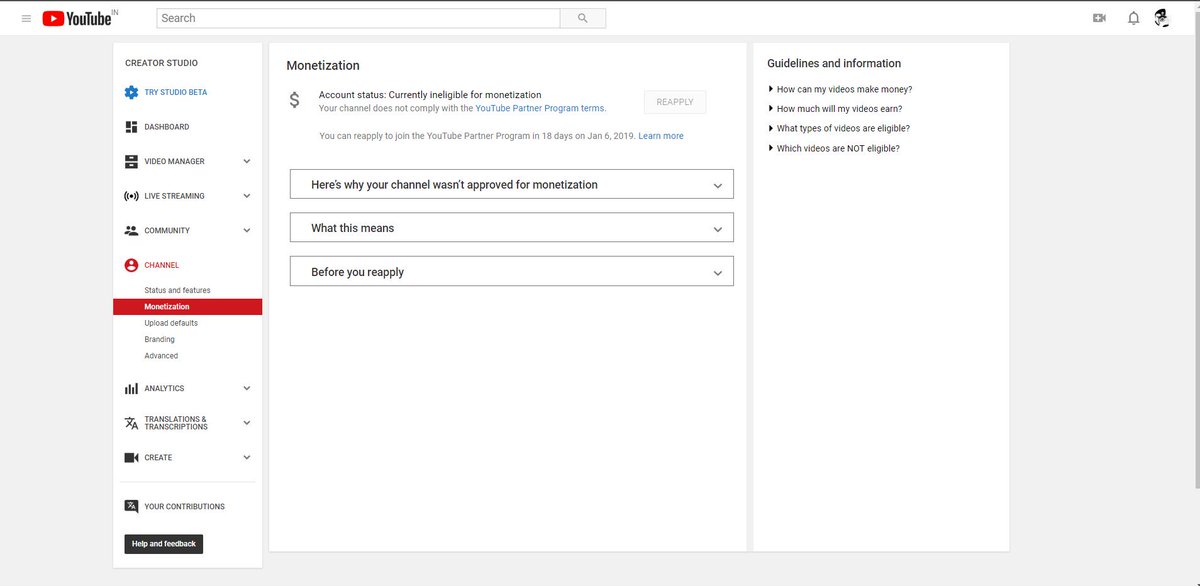
Task: Expand the Video Manager chevron
Action: 247,161
